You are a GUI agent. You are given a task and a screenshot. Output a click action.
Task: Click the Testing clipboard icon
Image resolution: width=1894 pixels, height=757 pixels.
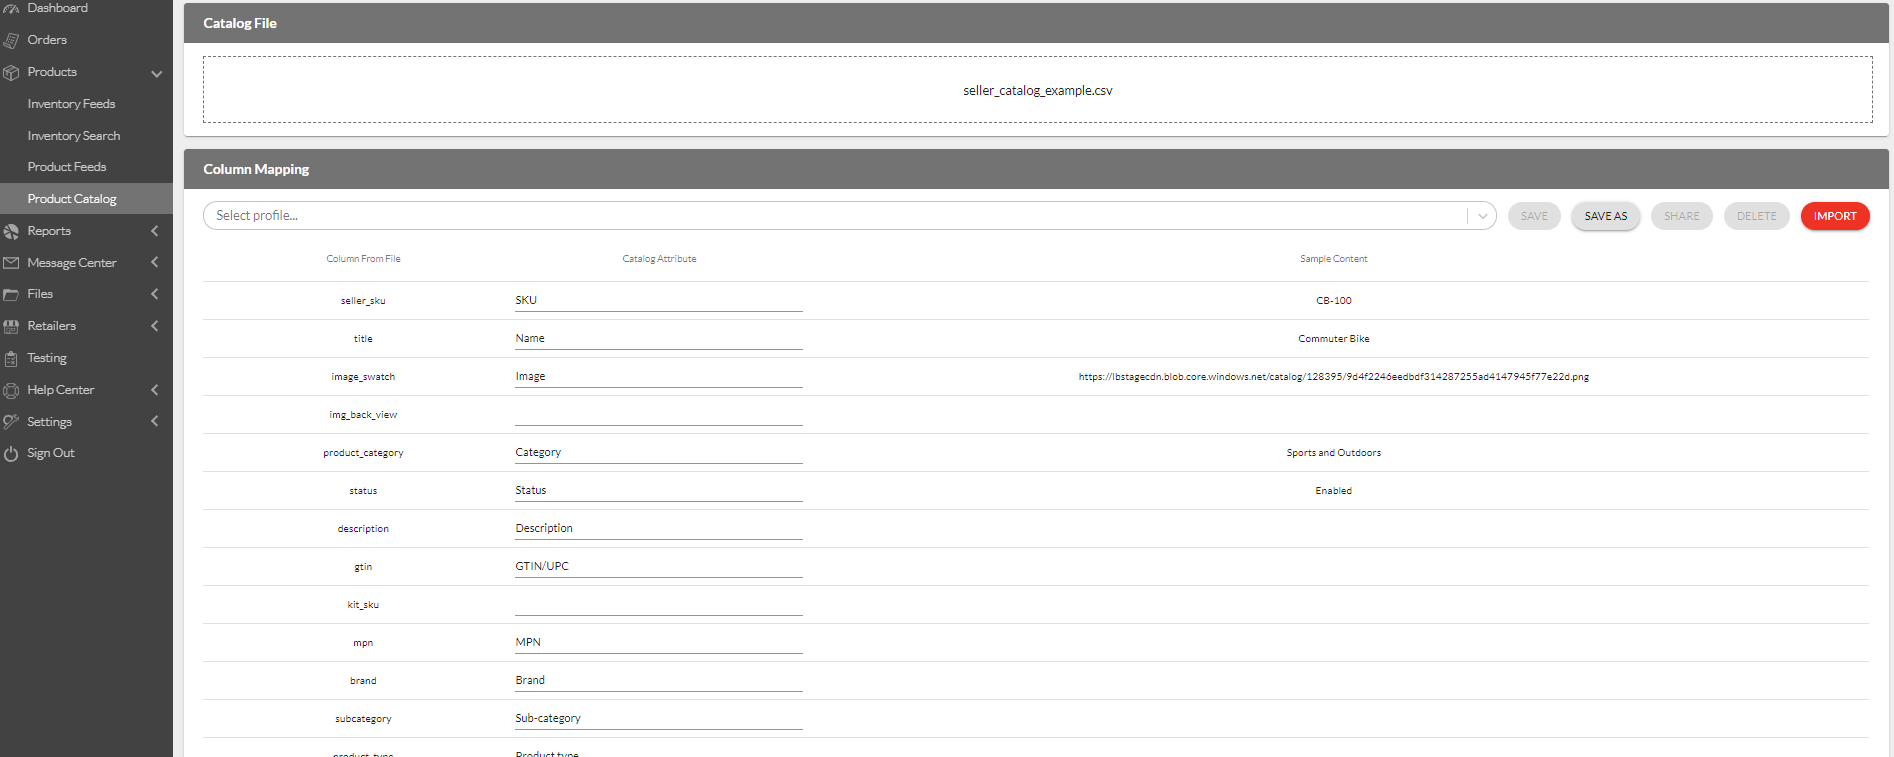click(x=11, y=359)
